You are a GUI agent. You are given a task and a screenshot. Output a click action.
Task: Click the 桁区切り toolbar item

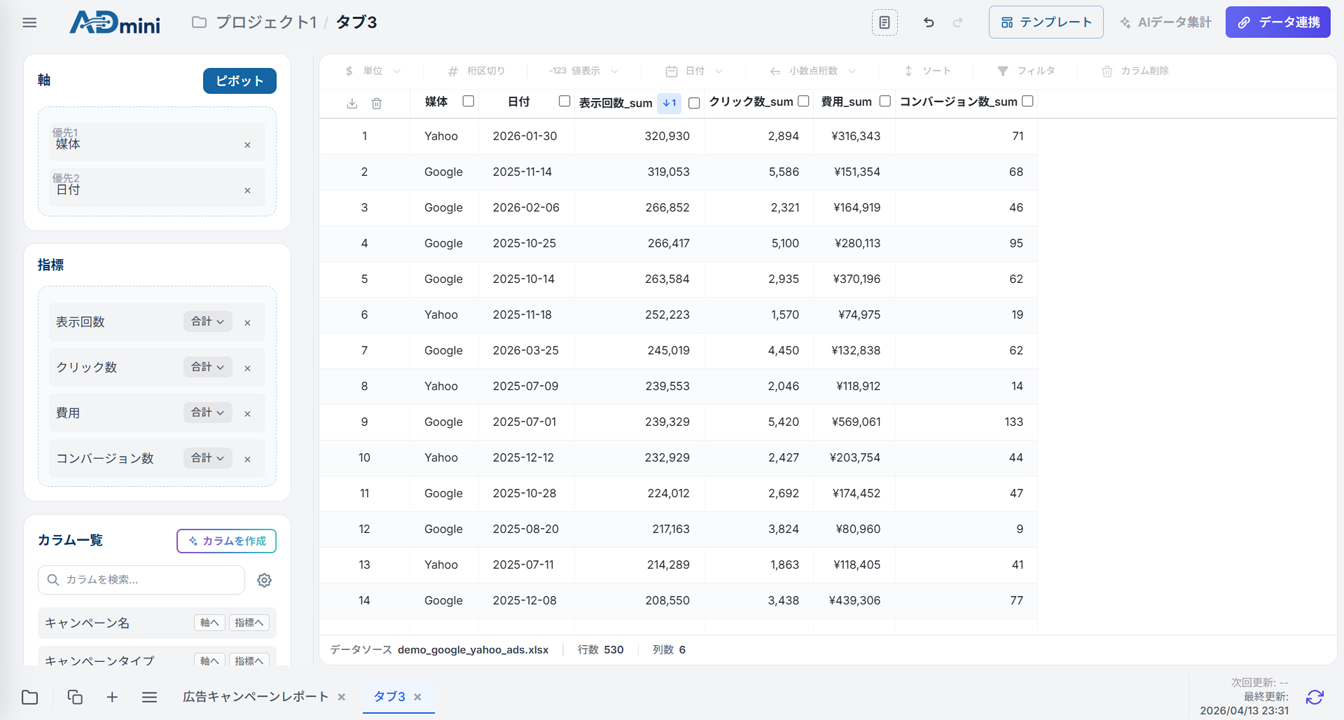[x=476, y=71]
